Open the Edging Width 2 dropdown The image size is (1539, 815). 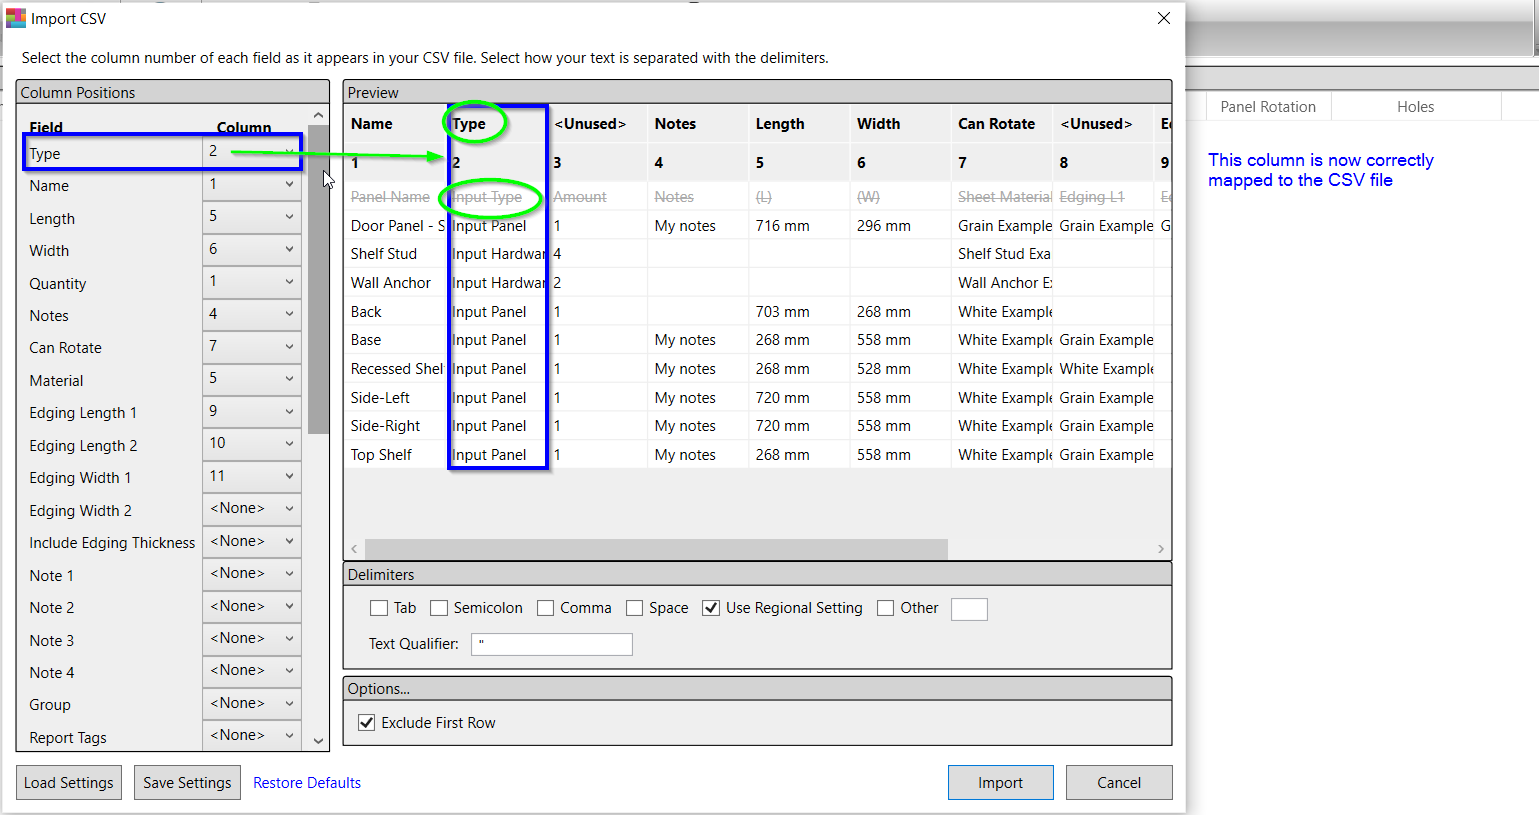[x=252, y=509]
